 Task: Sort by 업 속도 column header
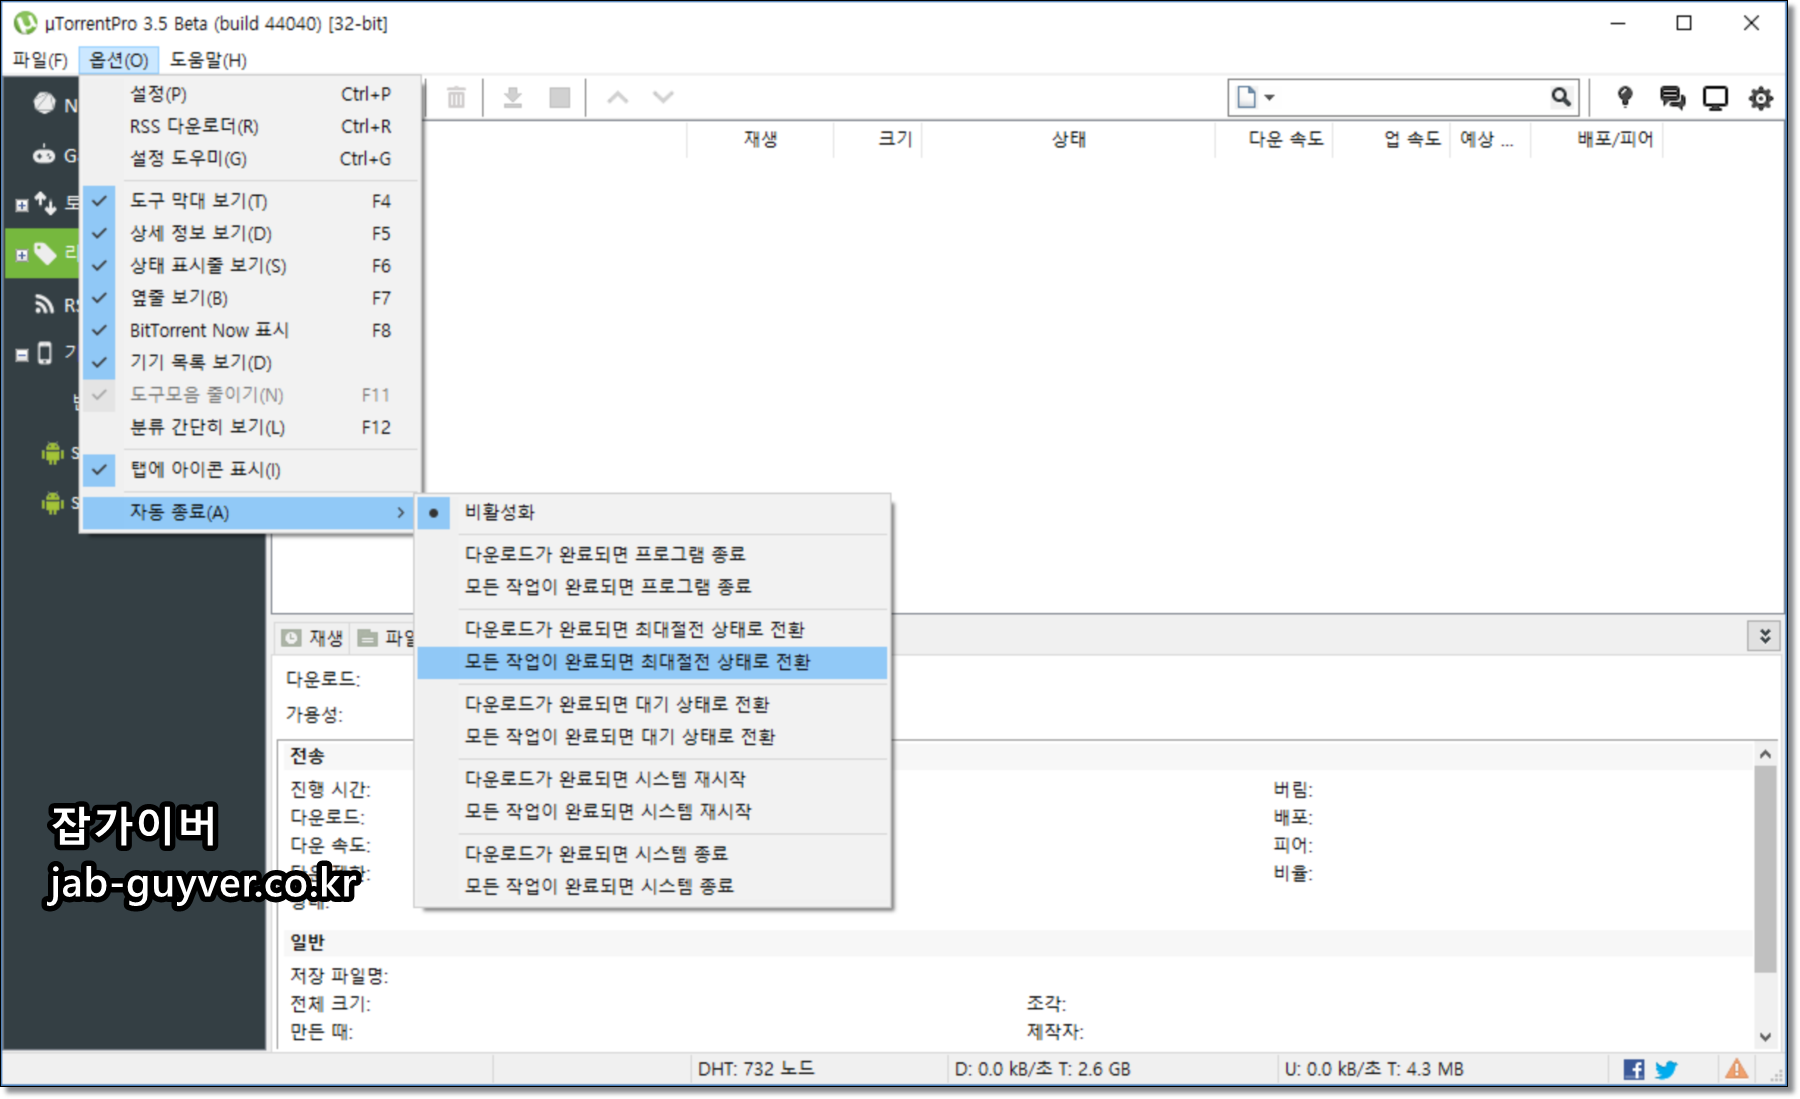pos(1392,139)
